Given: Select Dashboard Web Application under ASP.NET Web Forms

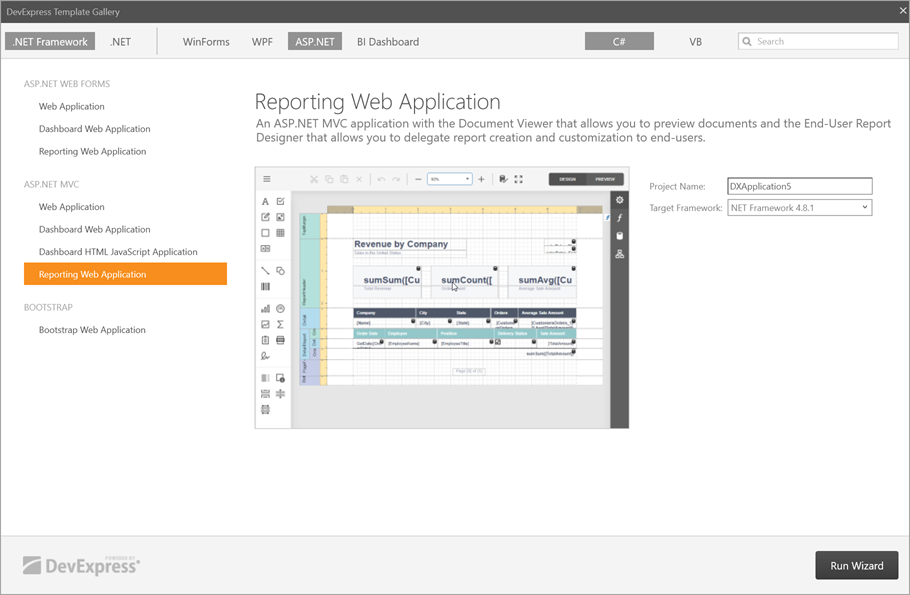Looking at the screenshot, I should pyautogui.click(x=95, y=129).
